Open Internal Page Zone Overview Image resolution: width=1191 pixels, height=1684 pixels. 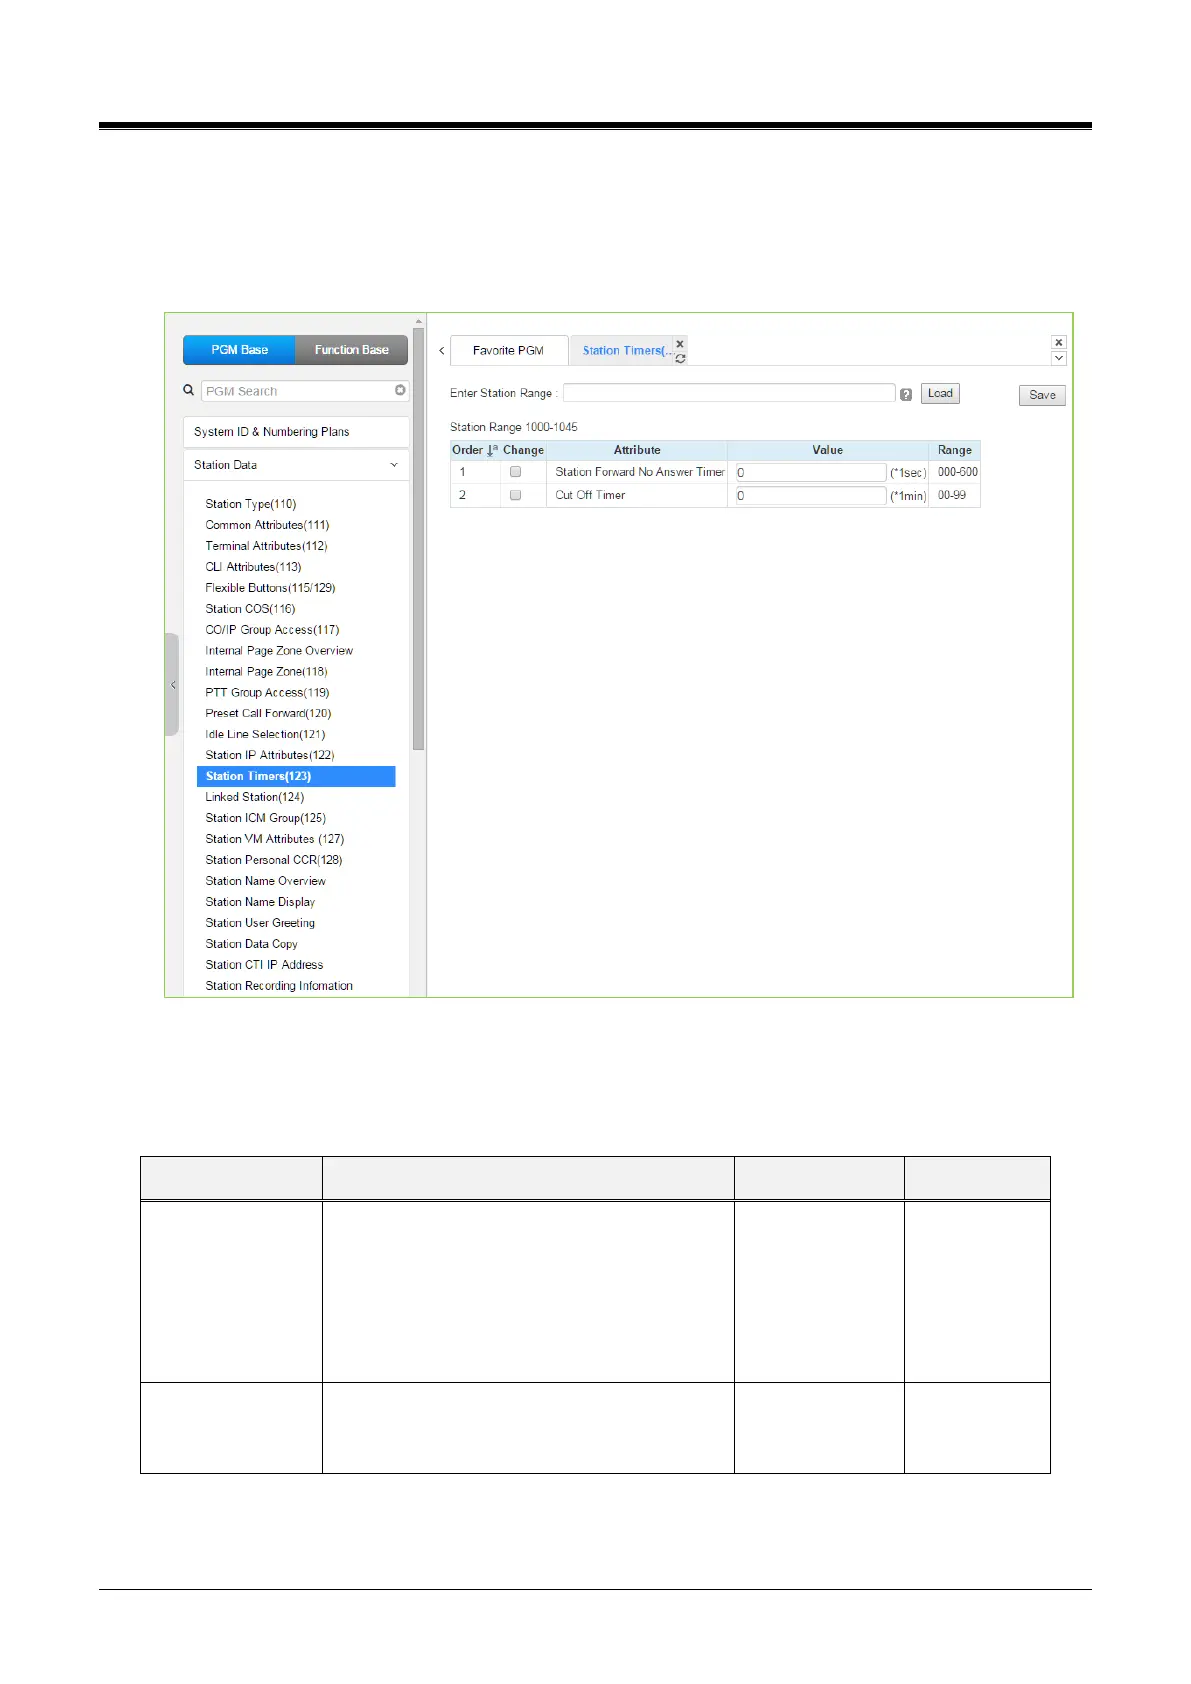(x=279, y=651)
